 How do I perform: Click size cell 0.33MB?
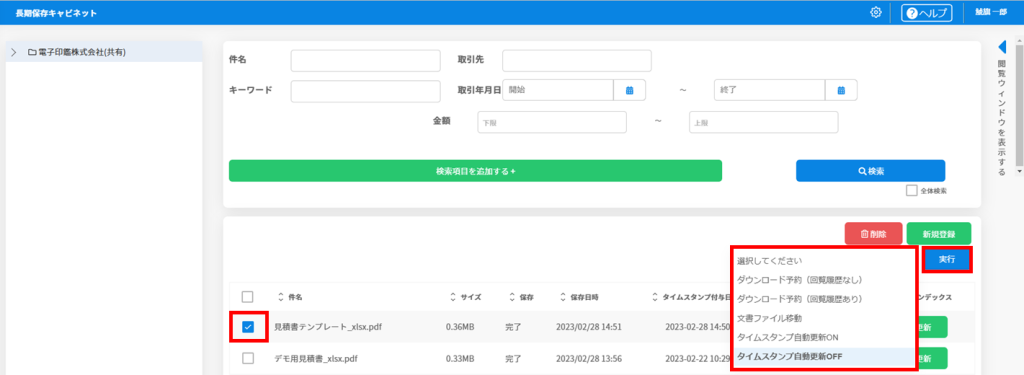460,358
